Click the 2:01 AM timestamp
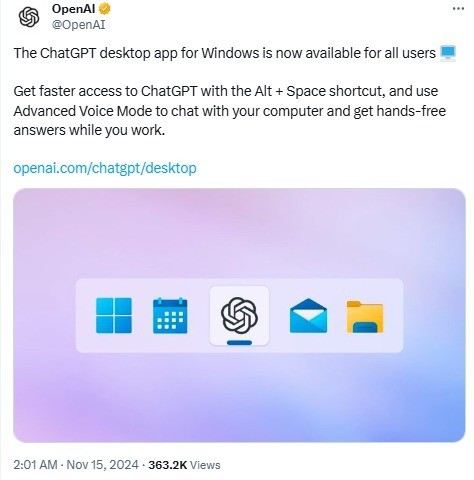474x480 pixels. [35, 465]
